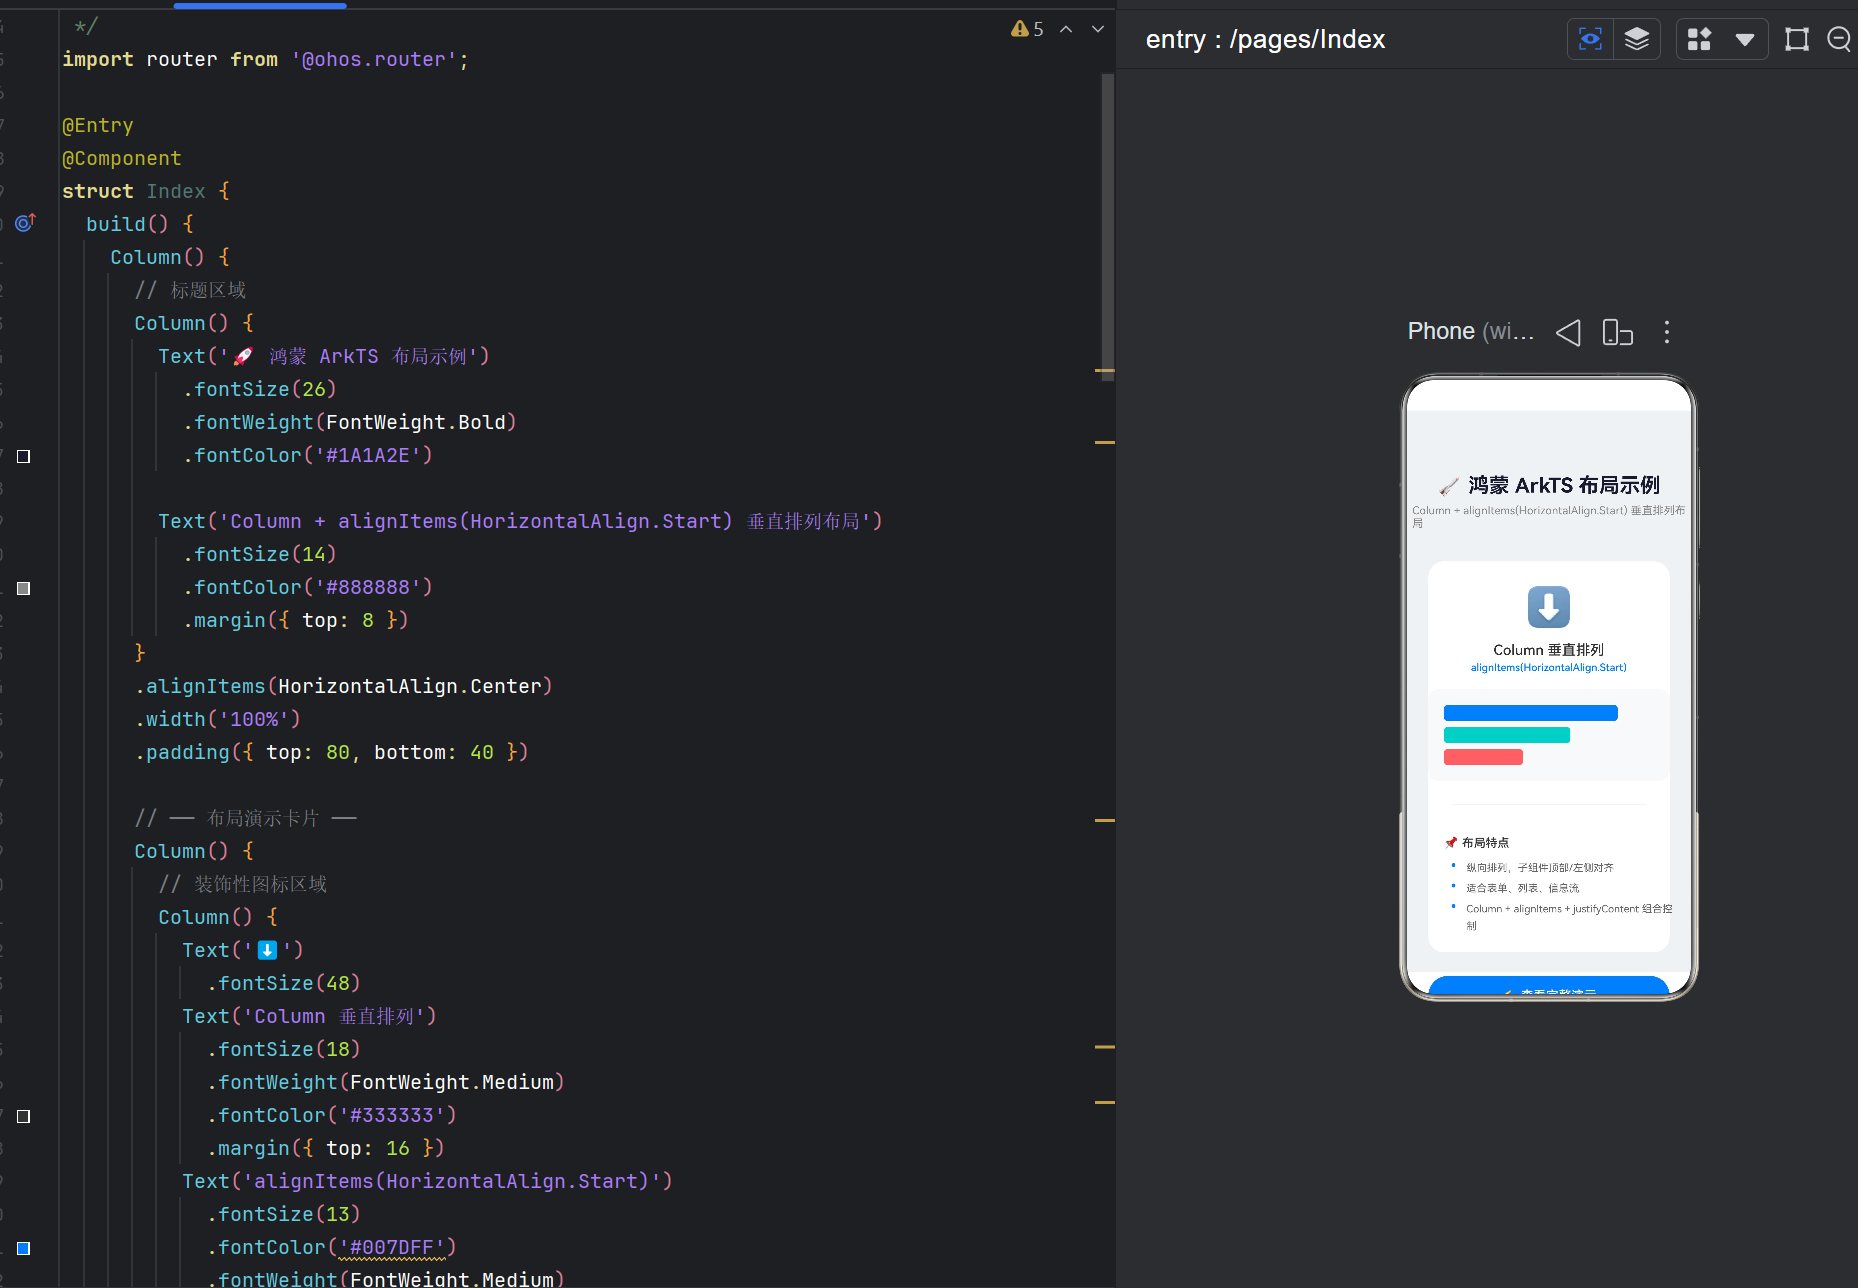The height and width of the screenshot is (1288, 1858).
Task: Click the @Component decorator text
Action: (x=122, y=158)
